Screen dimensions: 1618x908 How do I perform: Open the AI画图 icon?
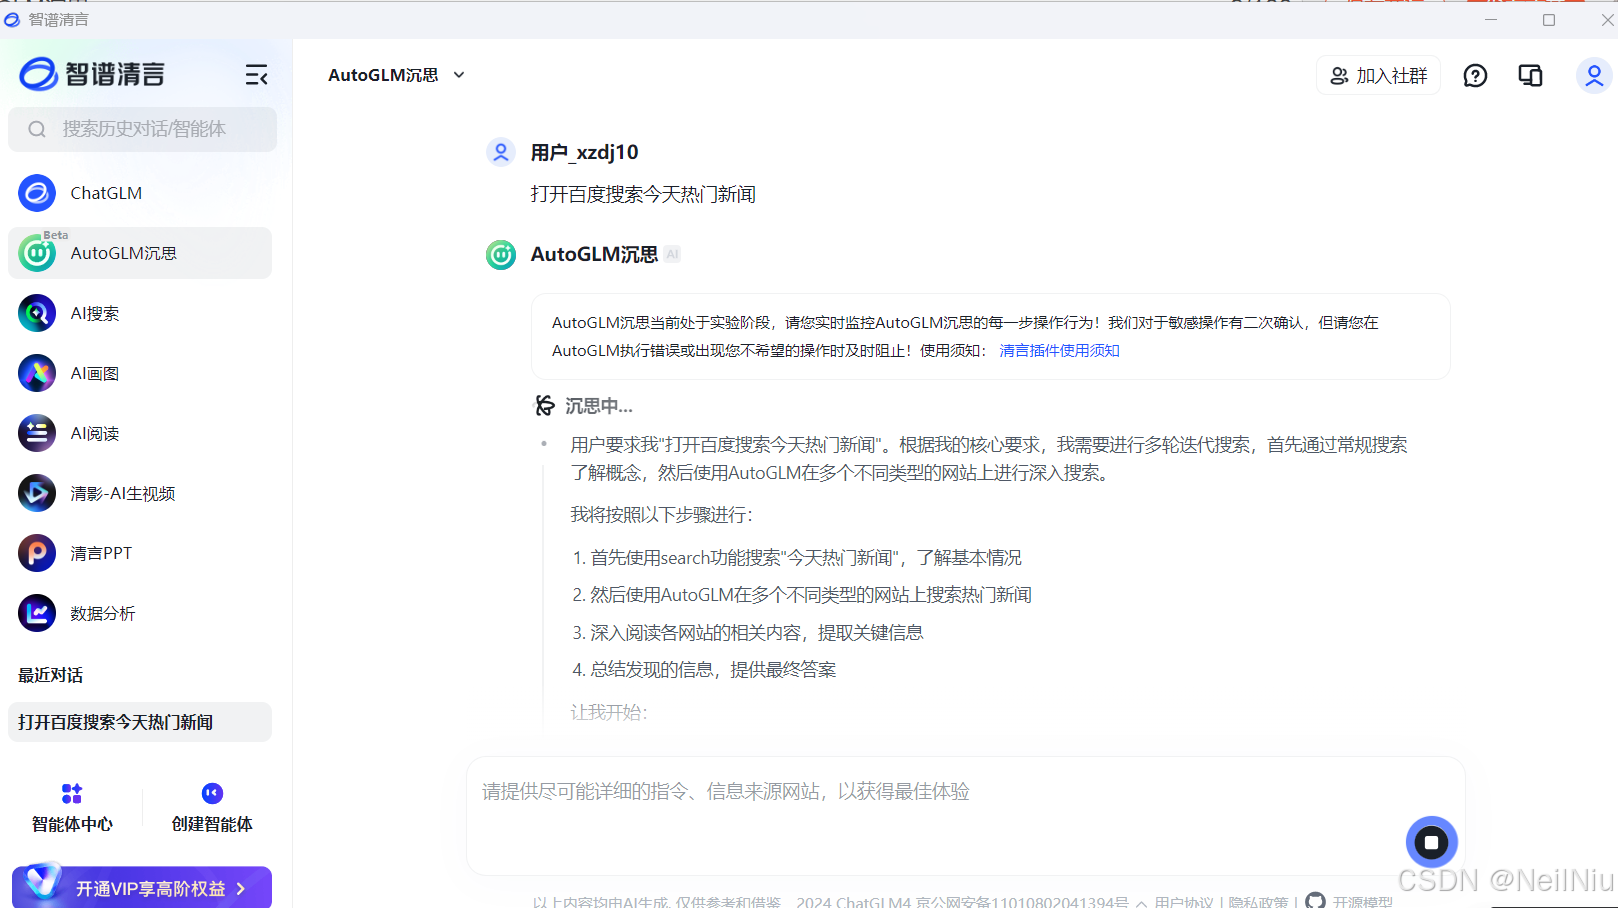37,373
